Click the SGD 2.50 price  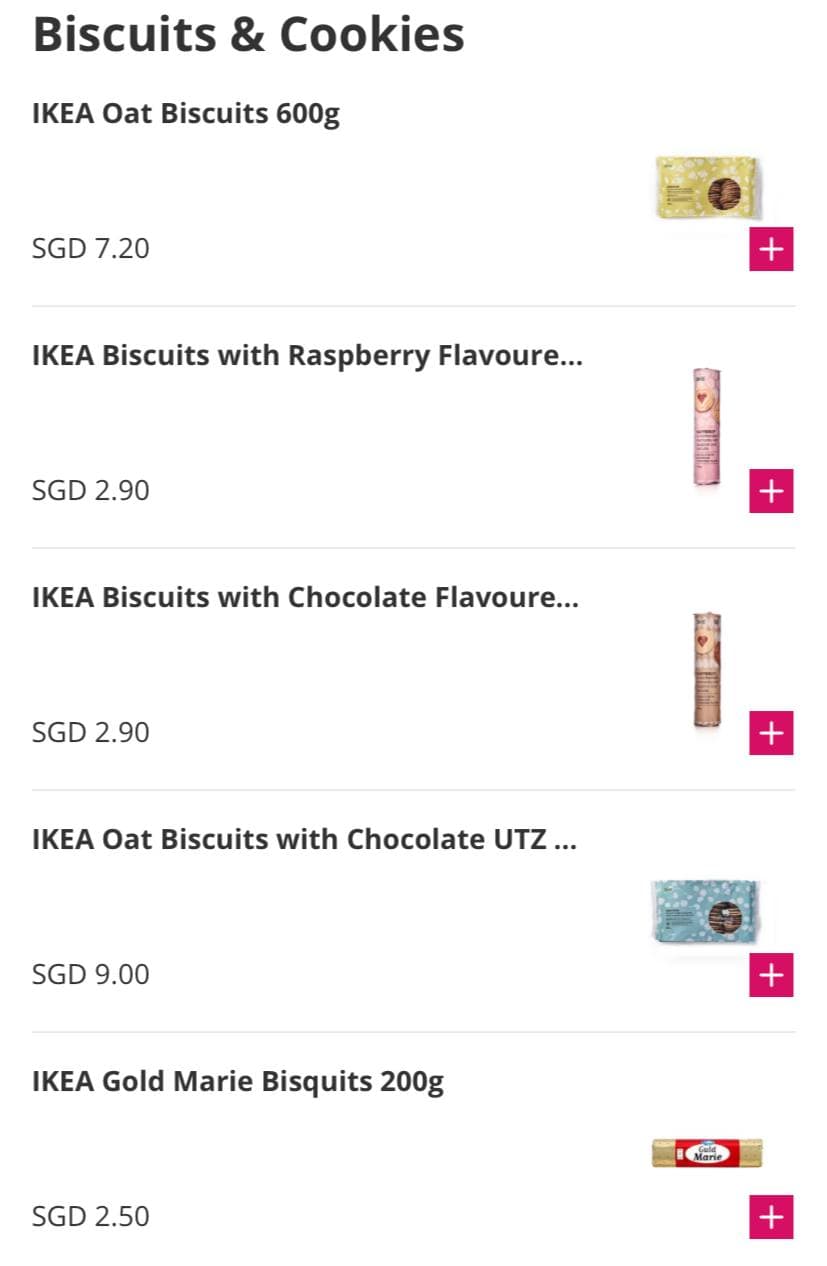point(91,1216)
